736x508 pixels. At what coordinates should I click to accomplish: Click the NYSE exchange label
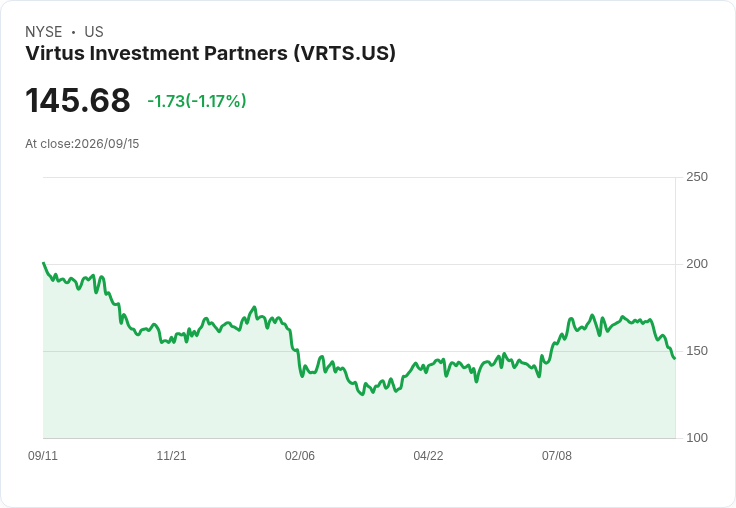coord(44,32)
